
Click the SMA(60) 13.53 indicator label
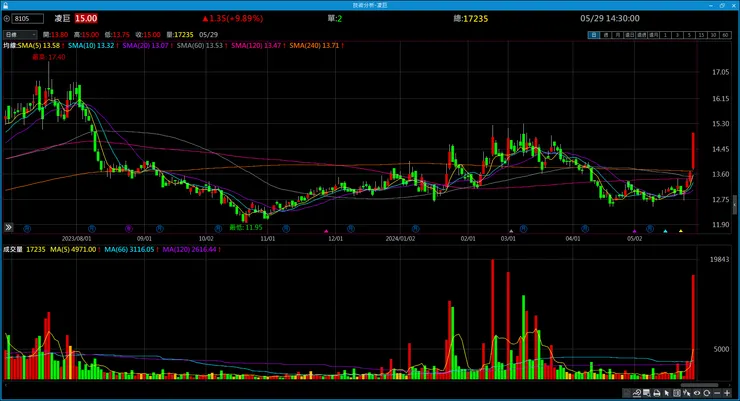(202, 46)
